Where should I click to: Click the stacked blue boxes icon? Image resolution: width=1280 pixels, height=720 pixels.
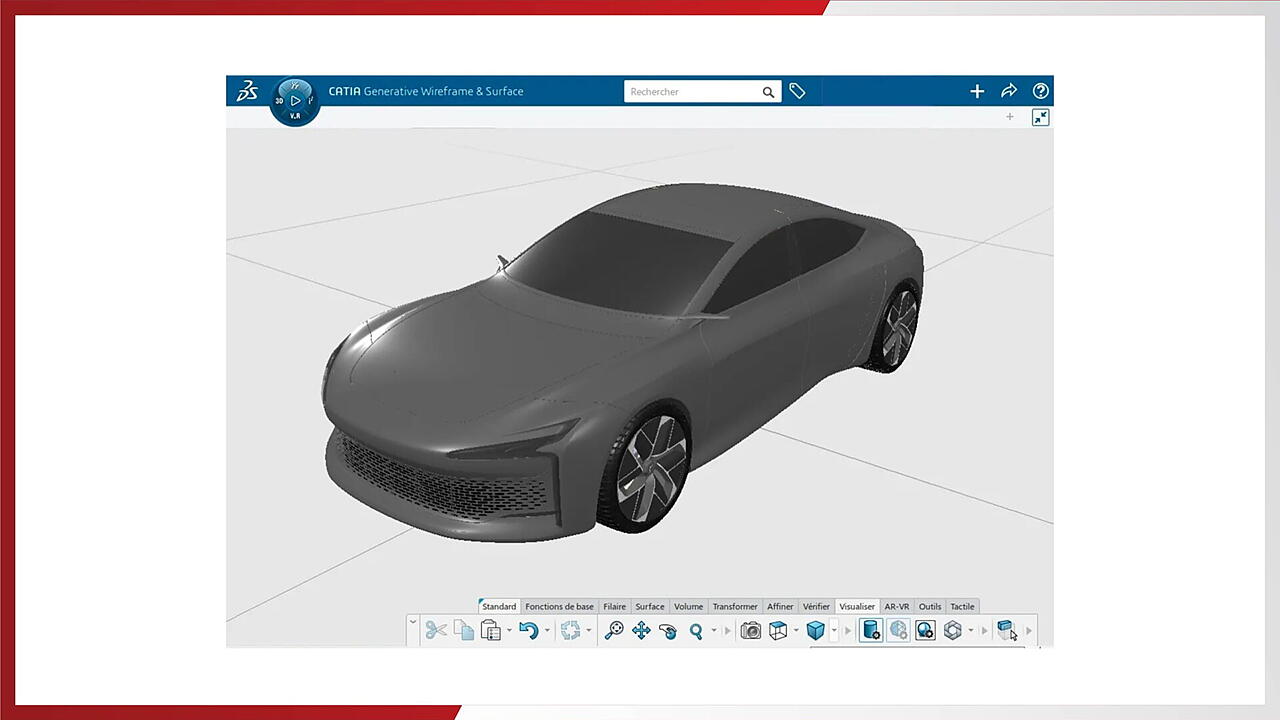pyautogui.click(x=1007, y=629)
